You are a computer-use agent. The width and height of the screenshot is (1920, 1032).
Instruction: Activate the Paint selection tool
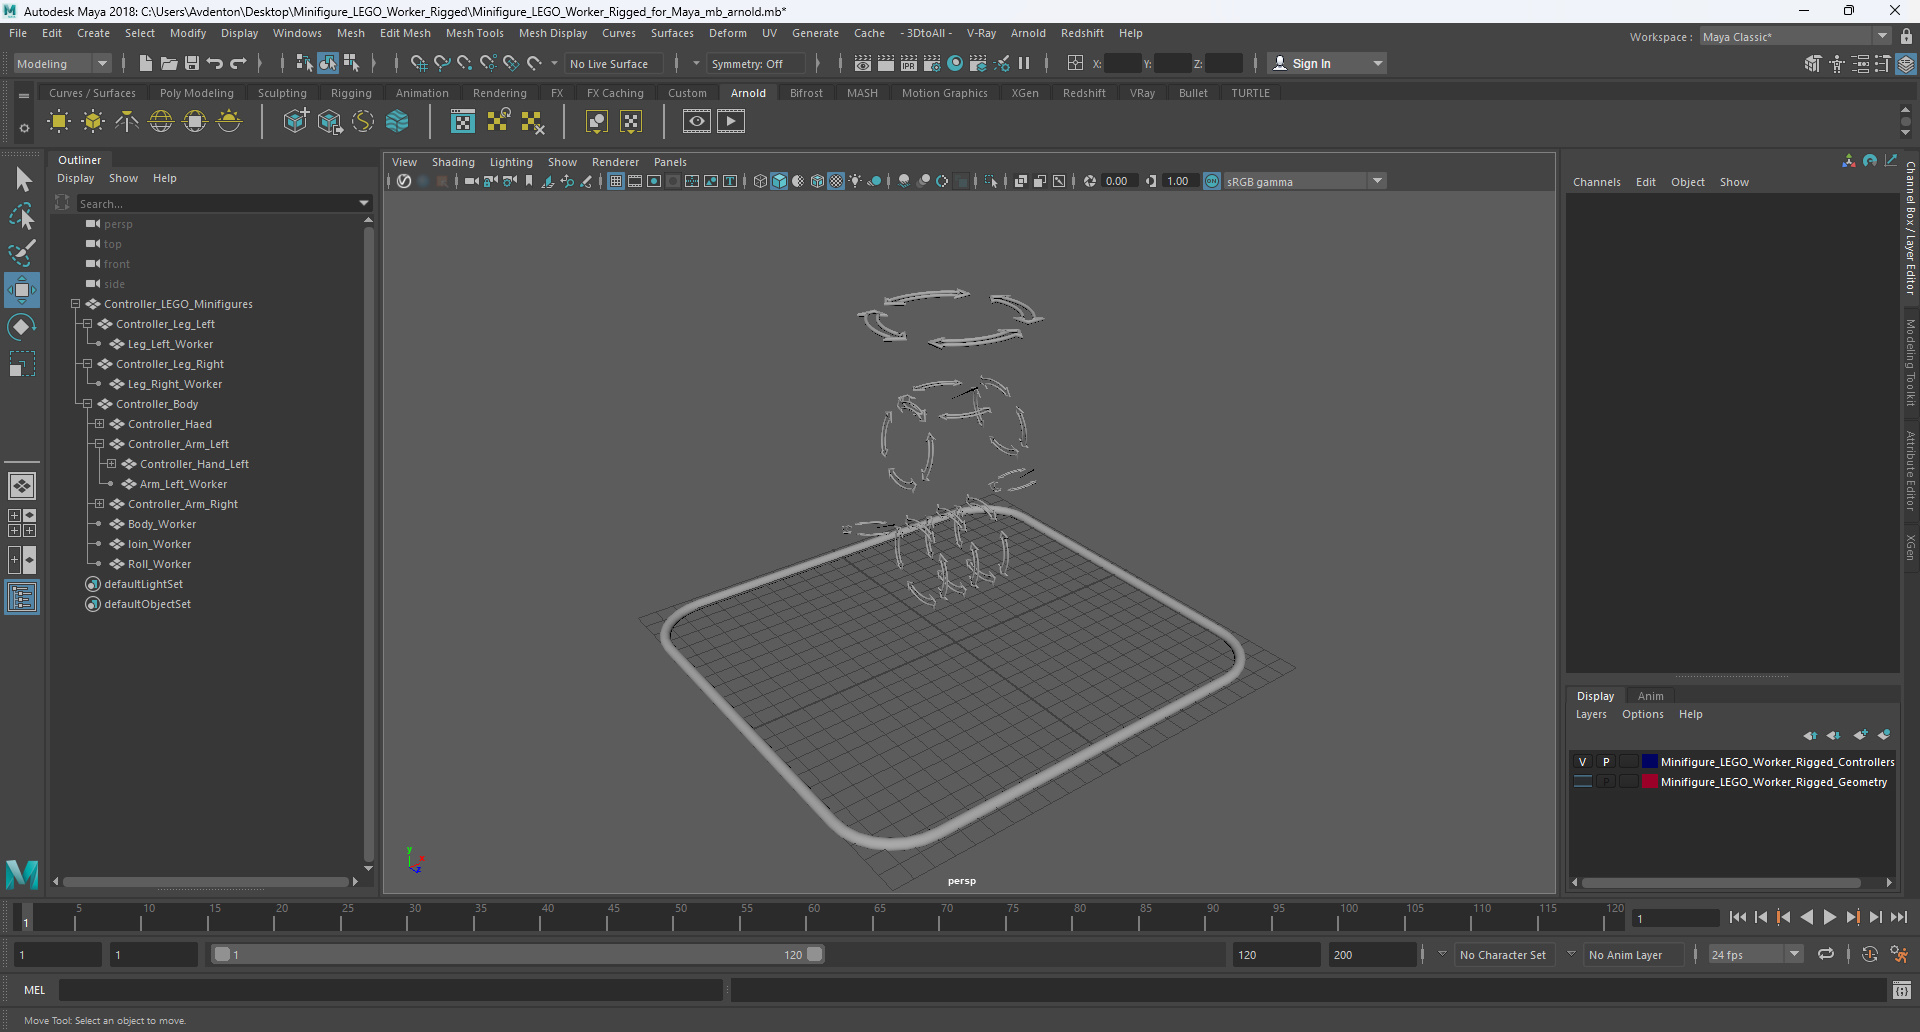coord(22,253)
